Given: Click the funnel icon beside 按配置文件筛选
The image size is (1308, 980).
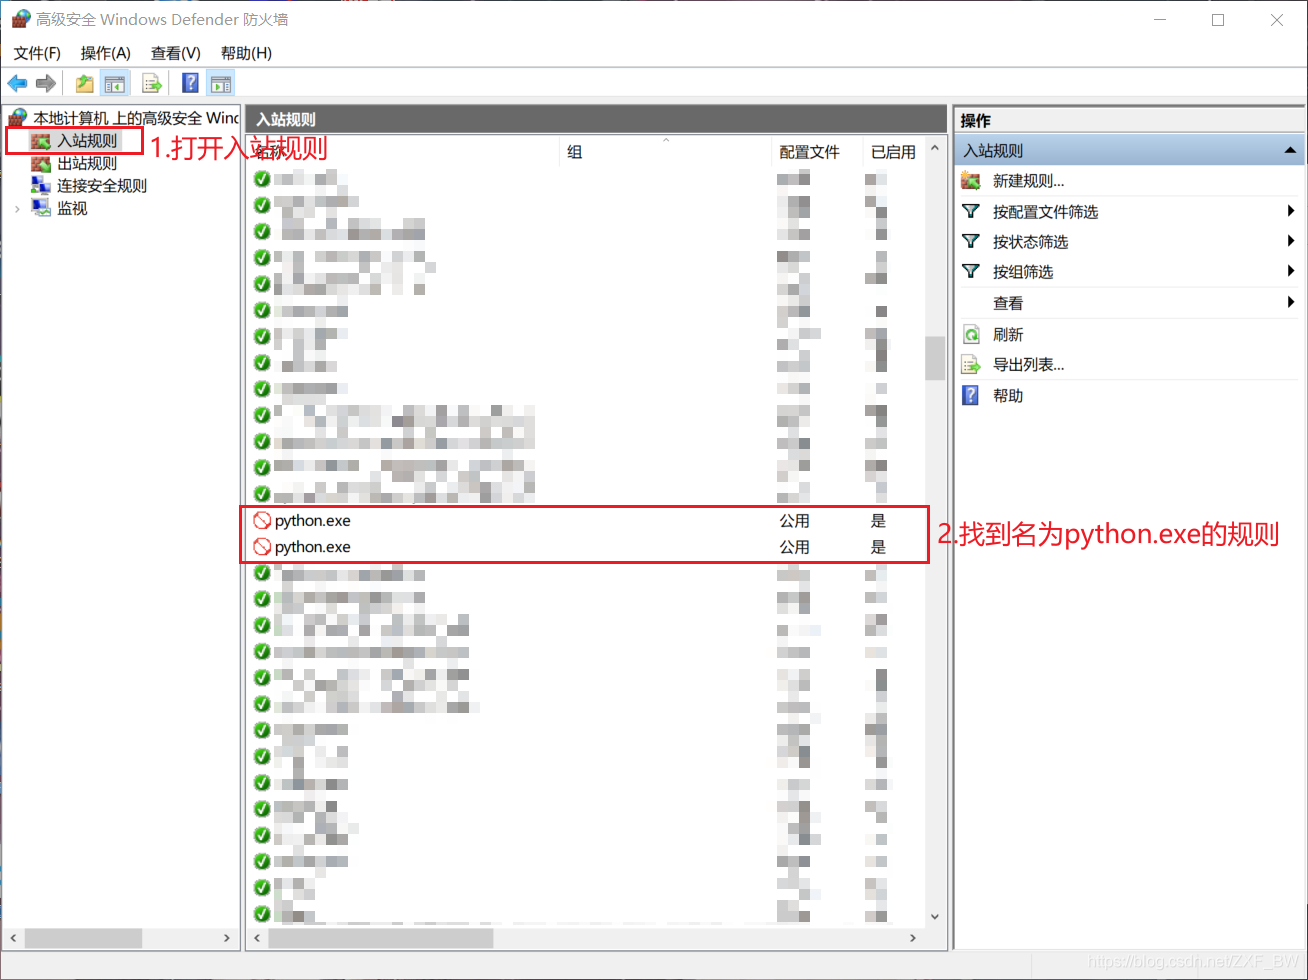Looking at the screenshot, I should click(971, 211).
